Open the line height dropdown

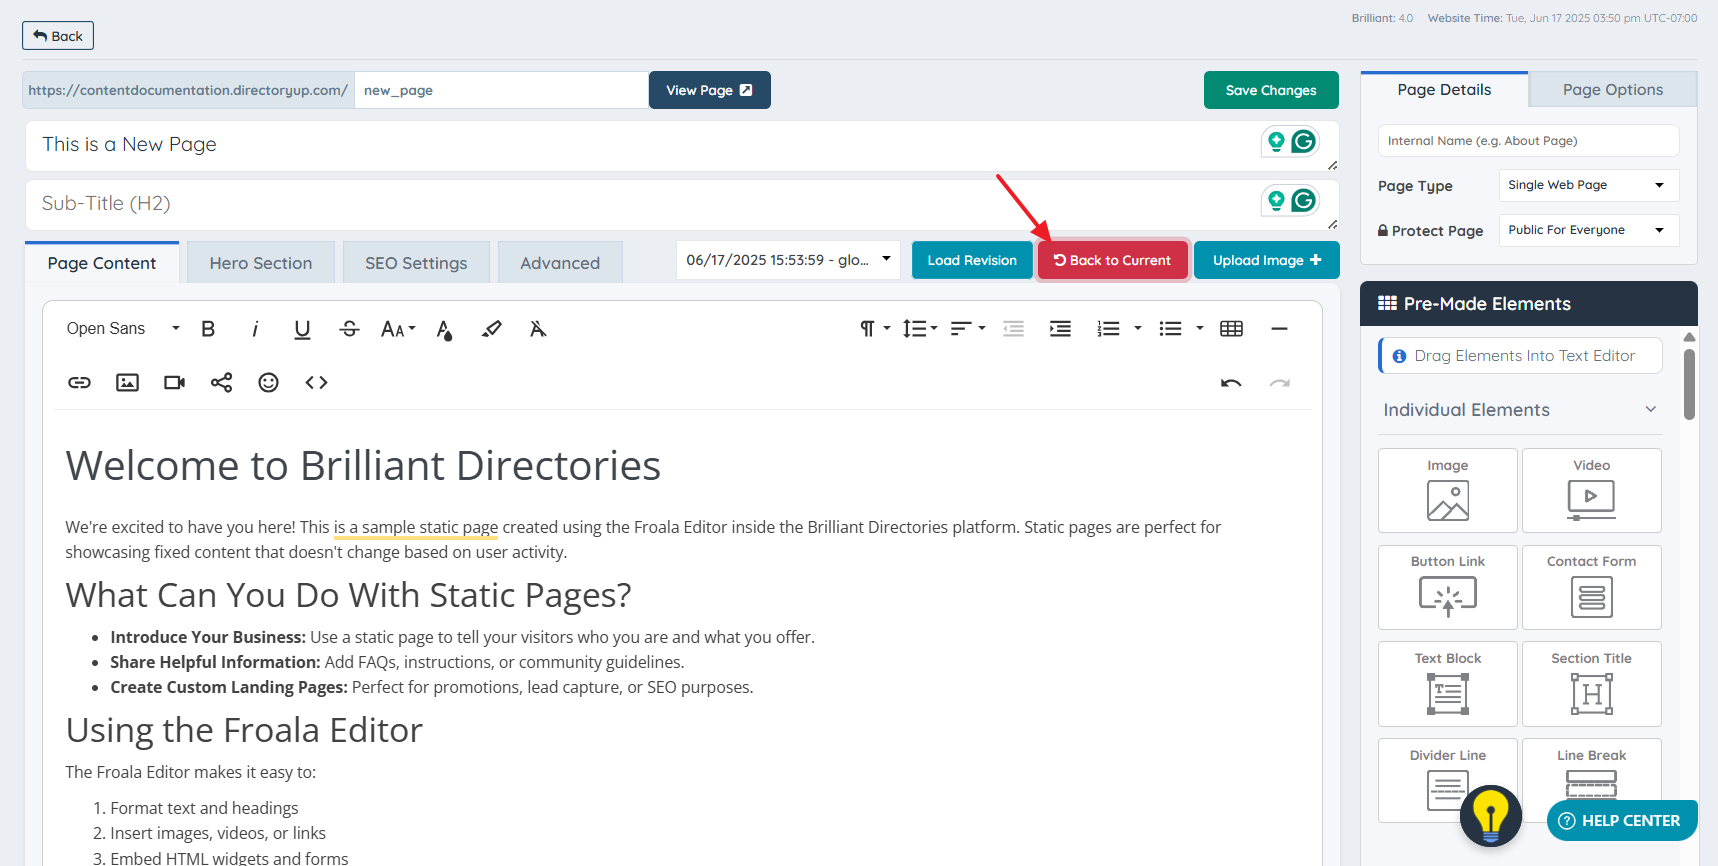[919, 329]
